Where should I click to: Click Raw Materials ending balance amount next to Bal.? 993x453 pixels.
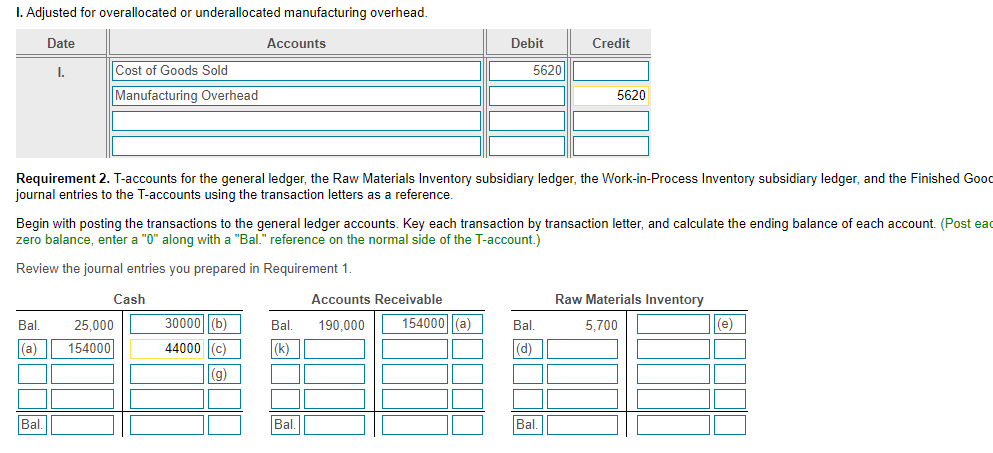pos(583,424)
